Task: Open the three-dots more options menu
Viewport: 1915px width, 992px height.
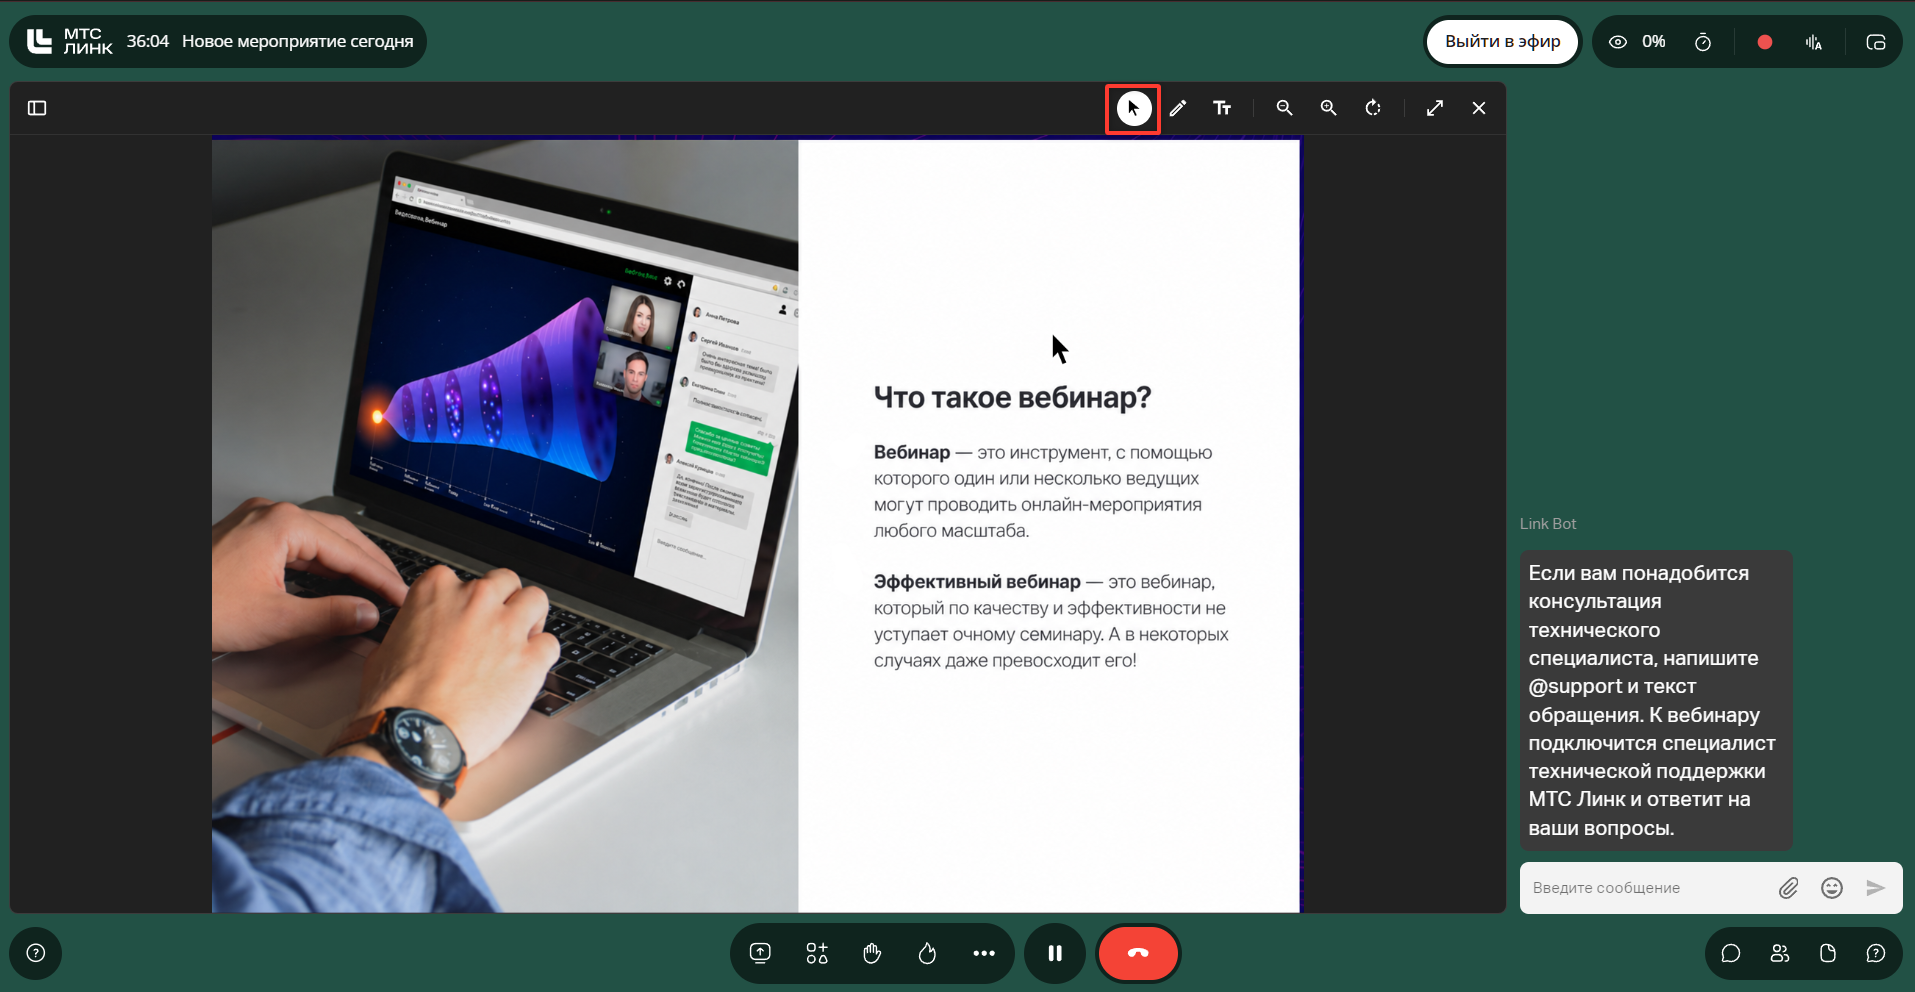Action: [x=984, y=953]
